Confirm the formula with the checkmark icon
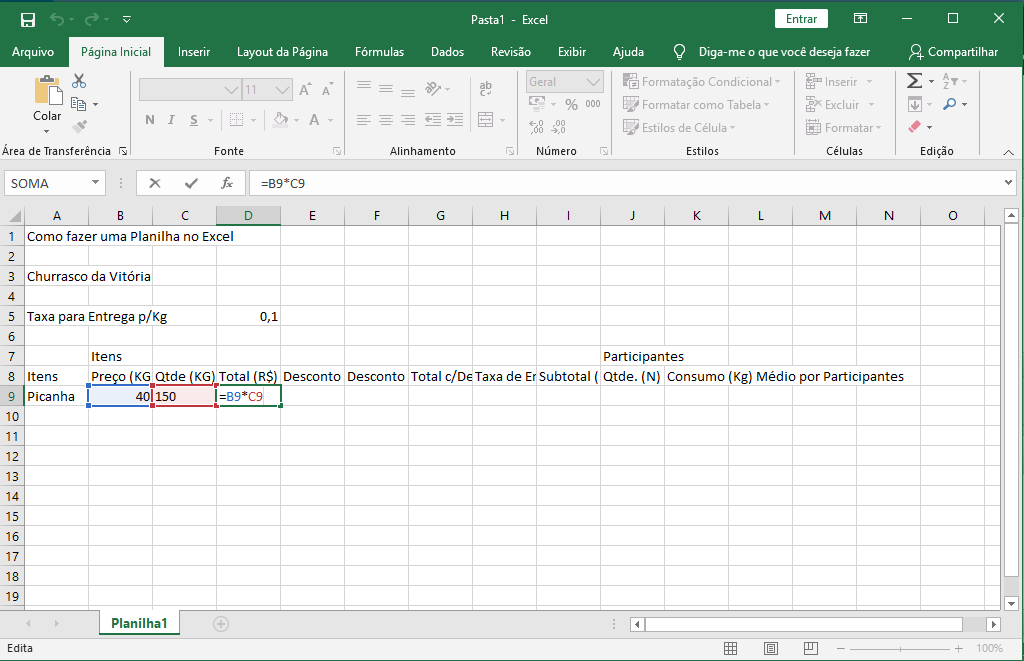 coord(191,183)
